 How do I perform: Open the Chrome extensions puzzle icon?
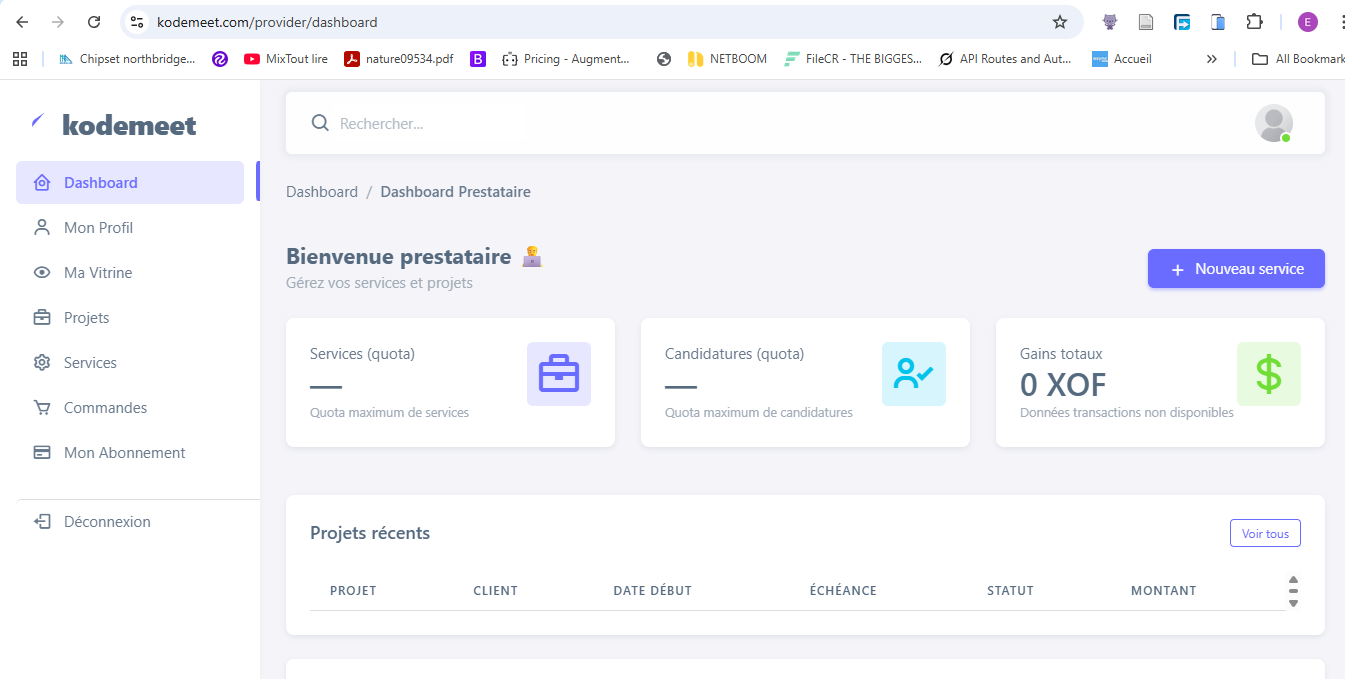(x=1254, y=22)
